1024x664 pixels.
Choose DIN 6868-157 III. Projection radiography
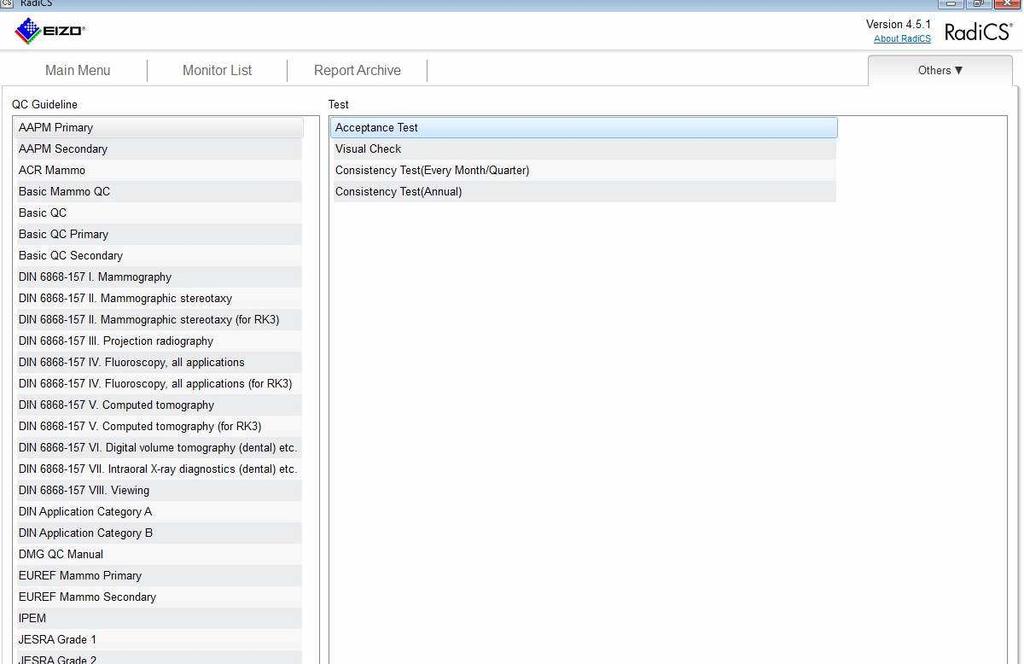159,341
